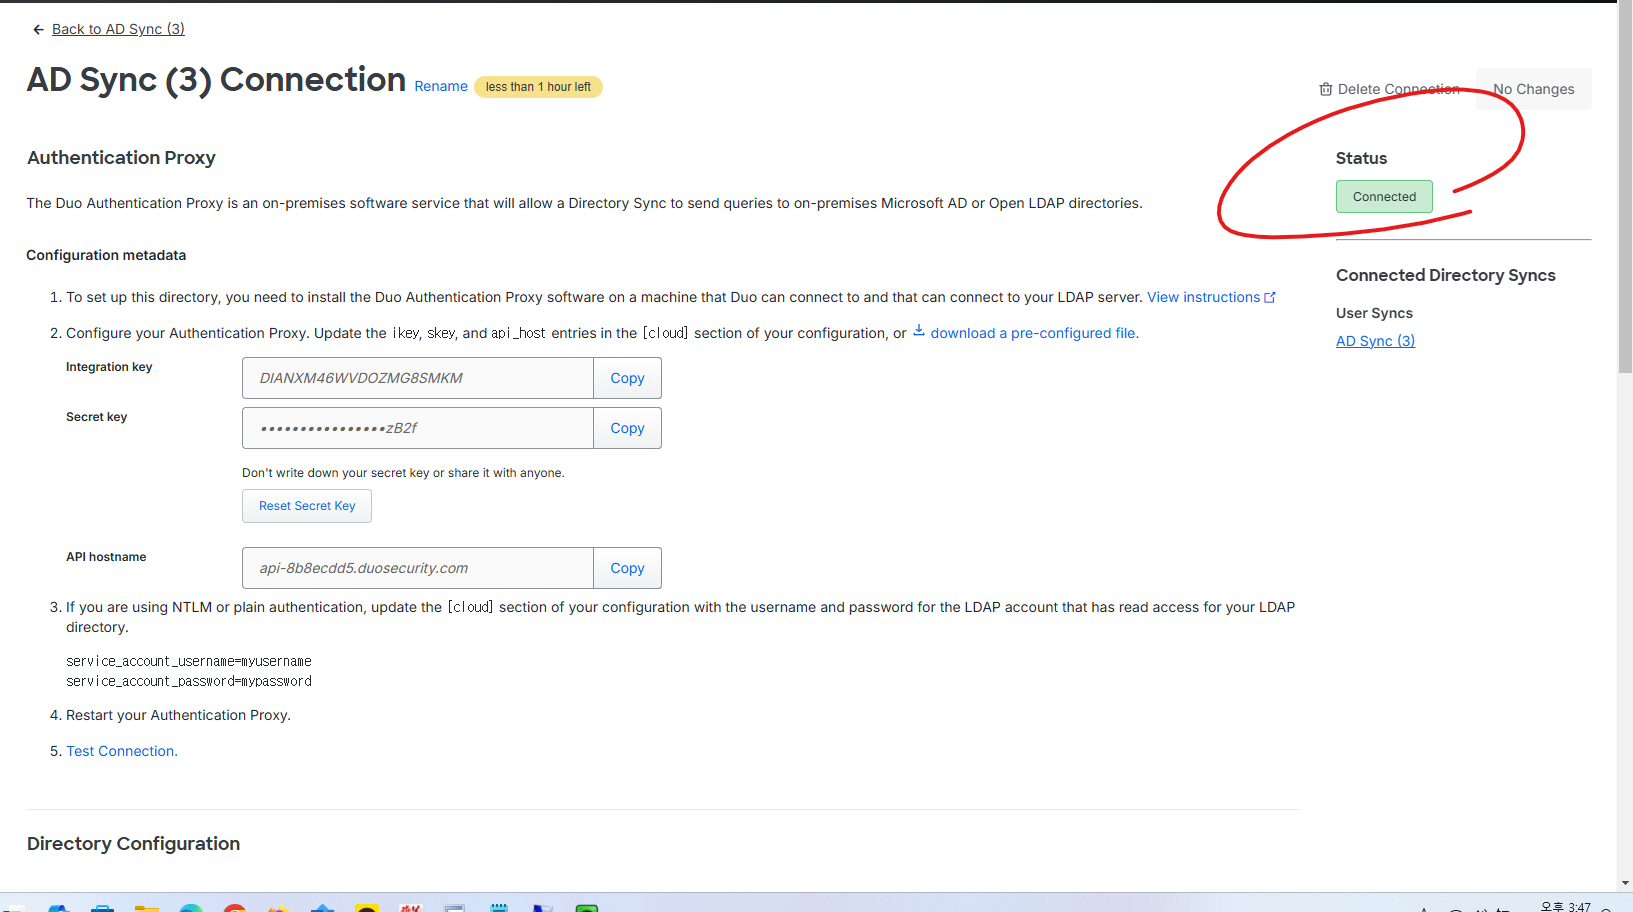Click the 'Authentication Proxy' heading
The image size is (1633, 912).
[121, 158]
